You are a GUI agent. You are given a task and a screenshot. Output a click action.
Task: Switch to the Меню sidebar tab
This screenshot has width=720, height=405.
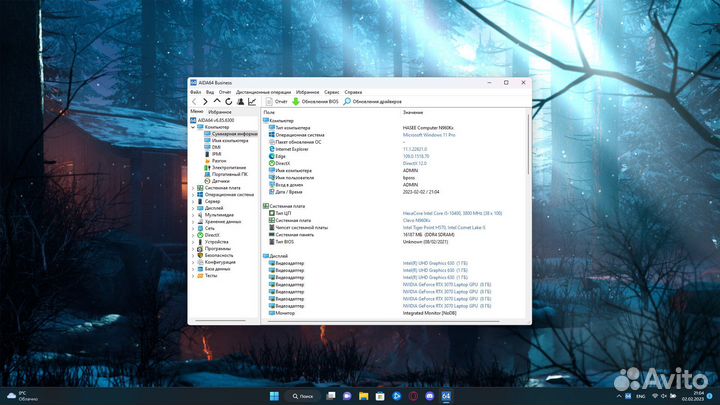tap(197, 112)
